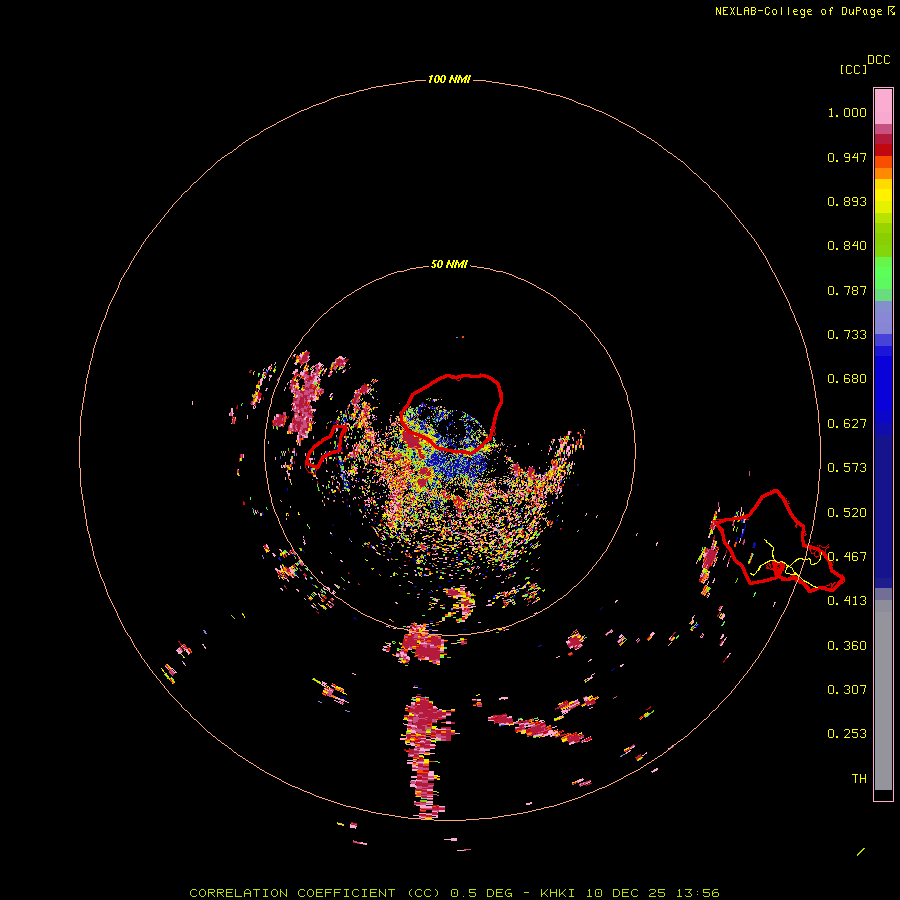Select the 0.413 scale value

click(847, 601)
